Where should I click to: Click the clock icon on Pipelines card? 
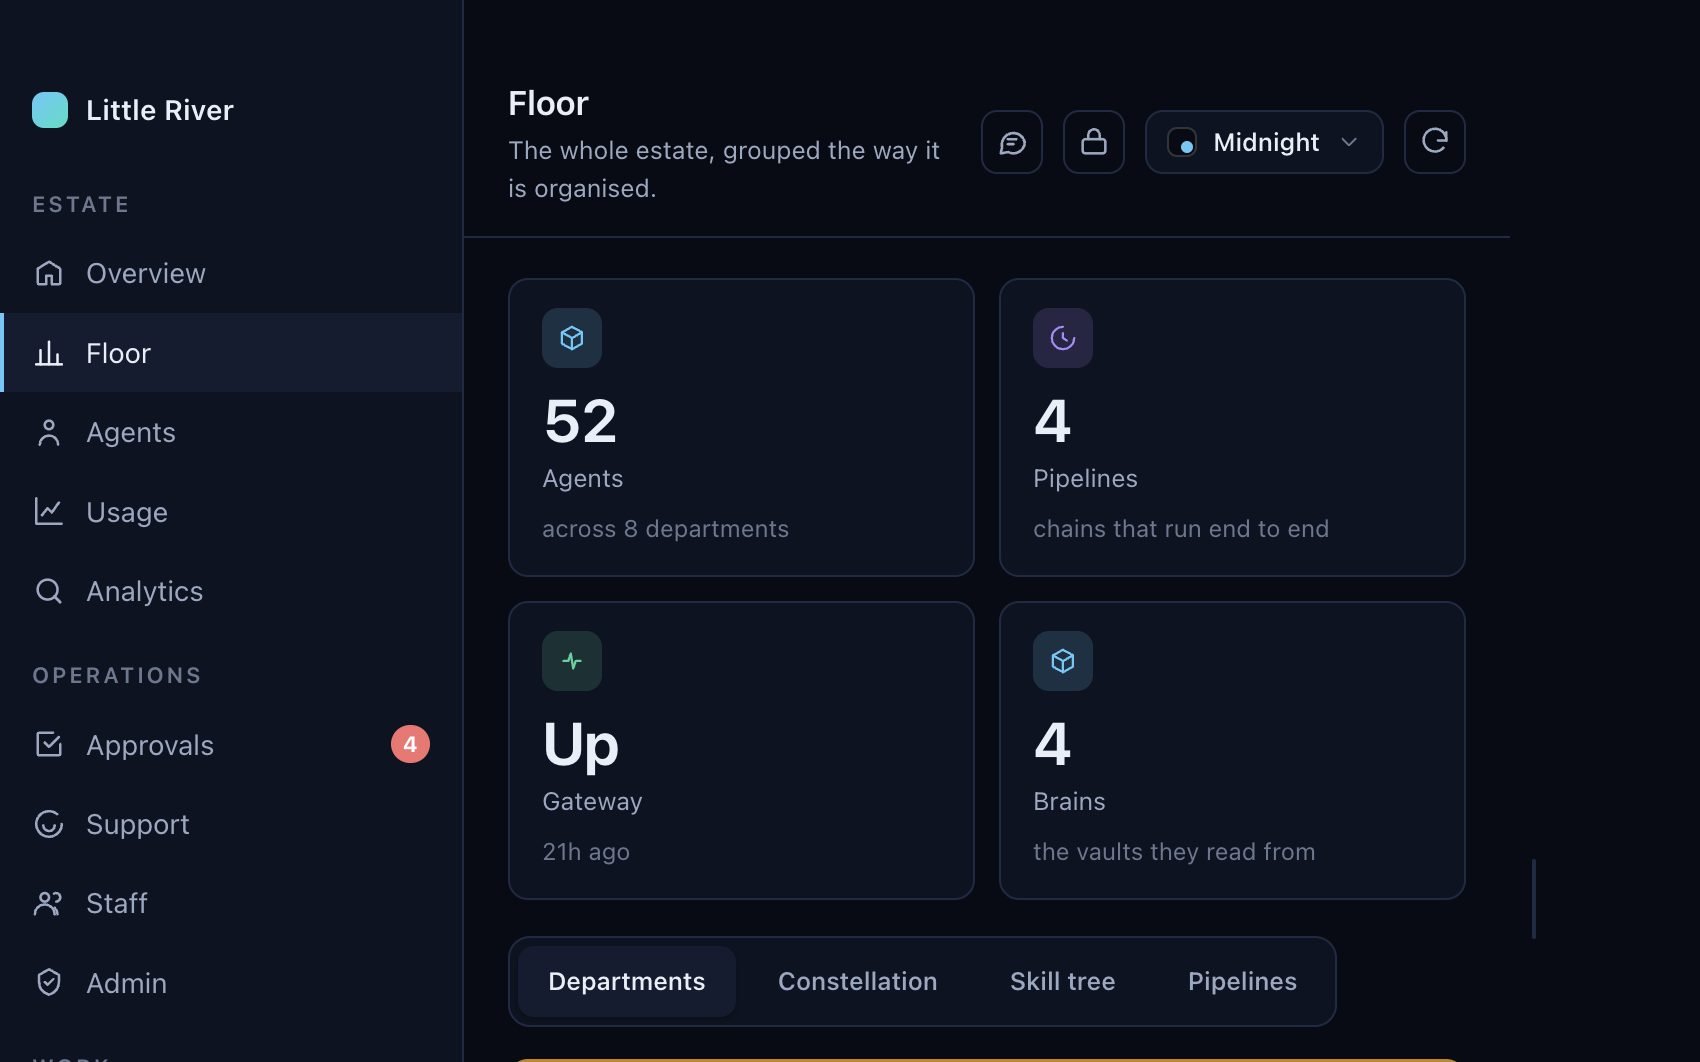click(x=1063, y=338)
